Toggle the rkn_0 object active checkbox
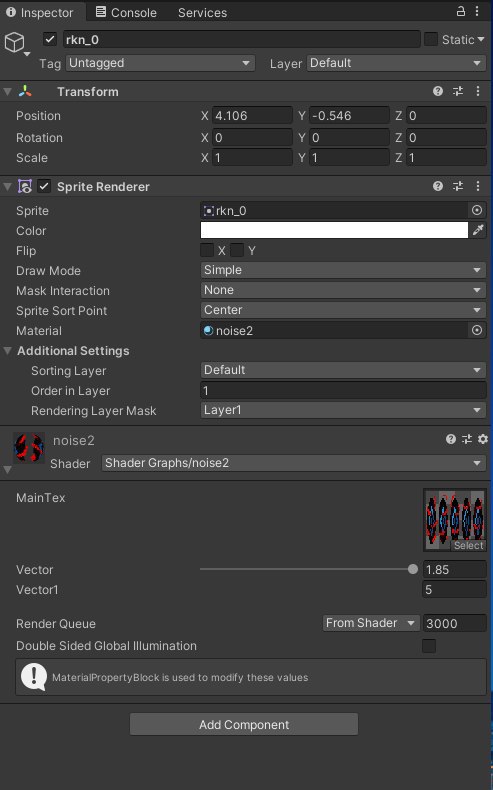Image resolution: width=493 pixels, height=790 pixels. 50,39
